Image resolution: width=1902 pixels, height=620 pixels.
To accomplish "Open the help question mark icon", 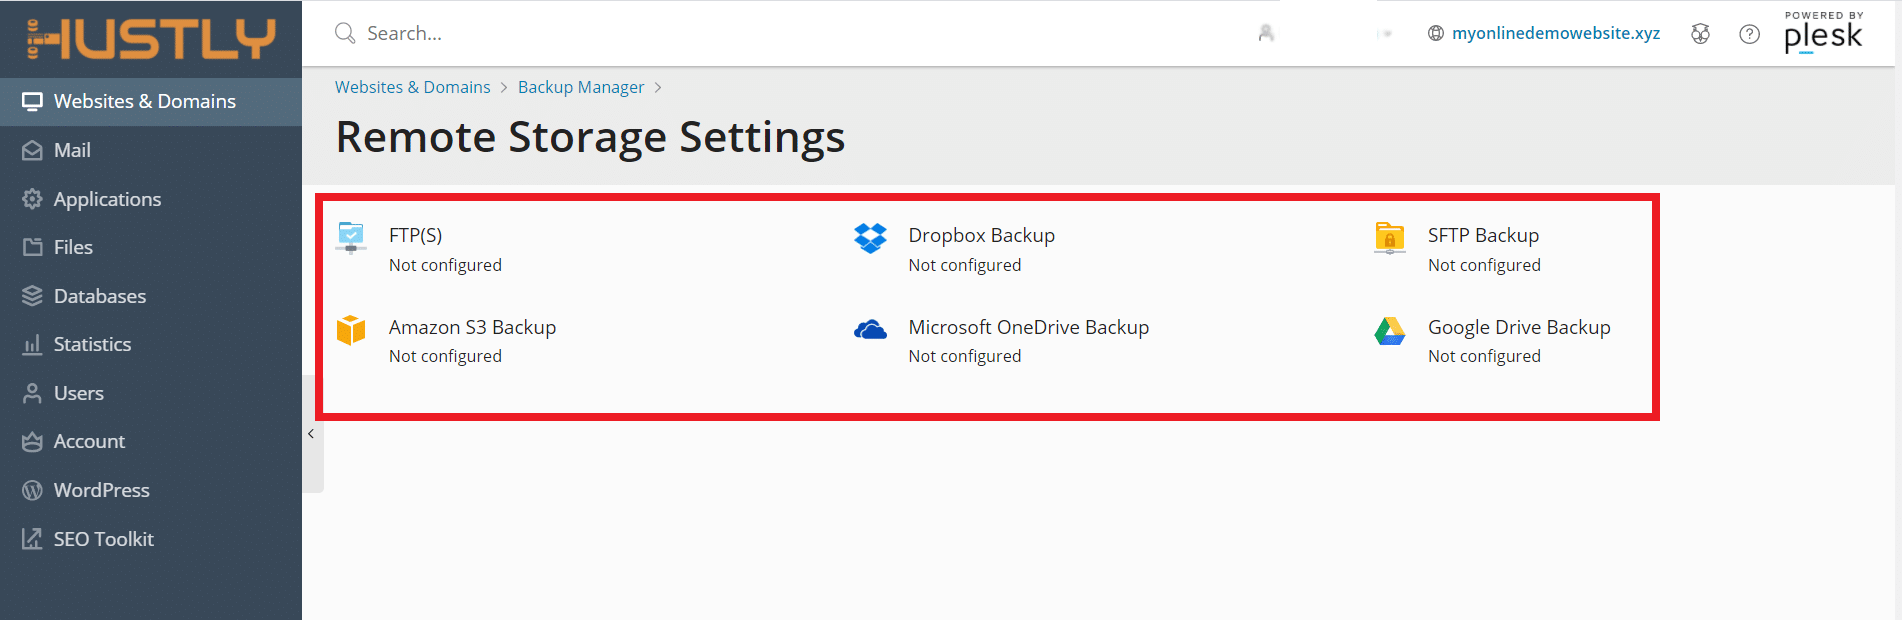I will coord(1749,34).
